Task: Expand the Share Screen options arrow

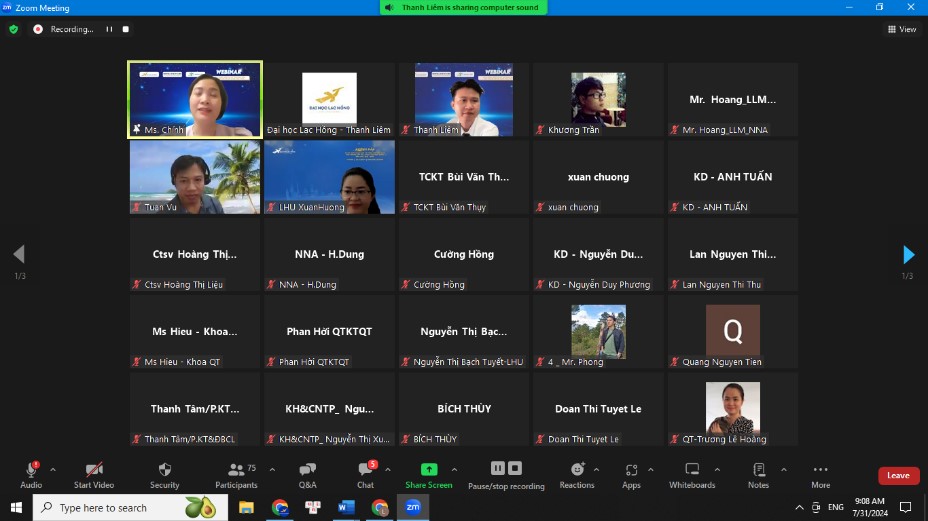Action: click(454, 469)
